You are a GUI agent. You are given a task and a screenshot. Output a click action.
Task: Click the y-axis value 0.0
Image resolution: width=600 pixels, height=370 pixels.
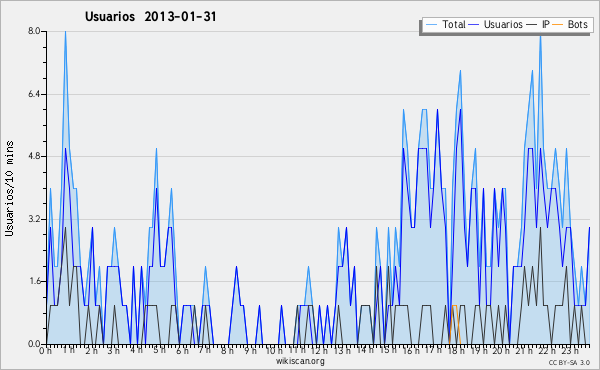34,344
